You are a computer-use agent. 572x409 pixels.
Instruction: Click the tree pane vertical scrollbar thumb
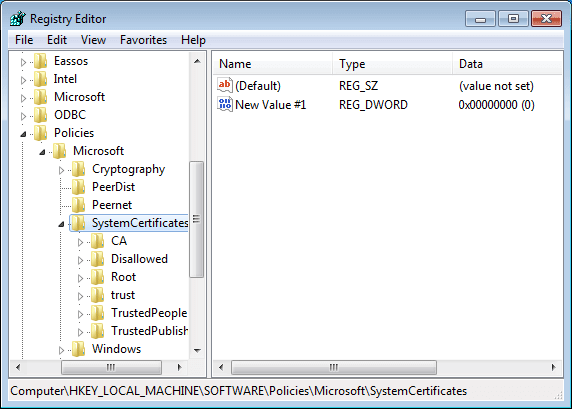[x=197, y=219]
